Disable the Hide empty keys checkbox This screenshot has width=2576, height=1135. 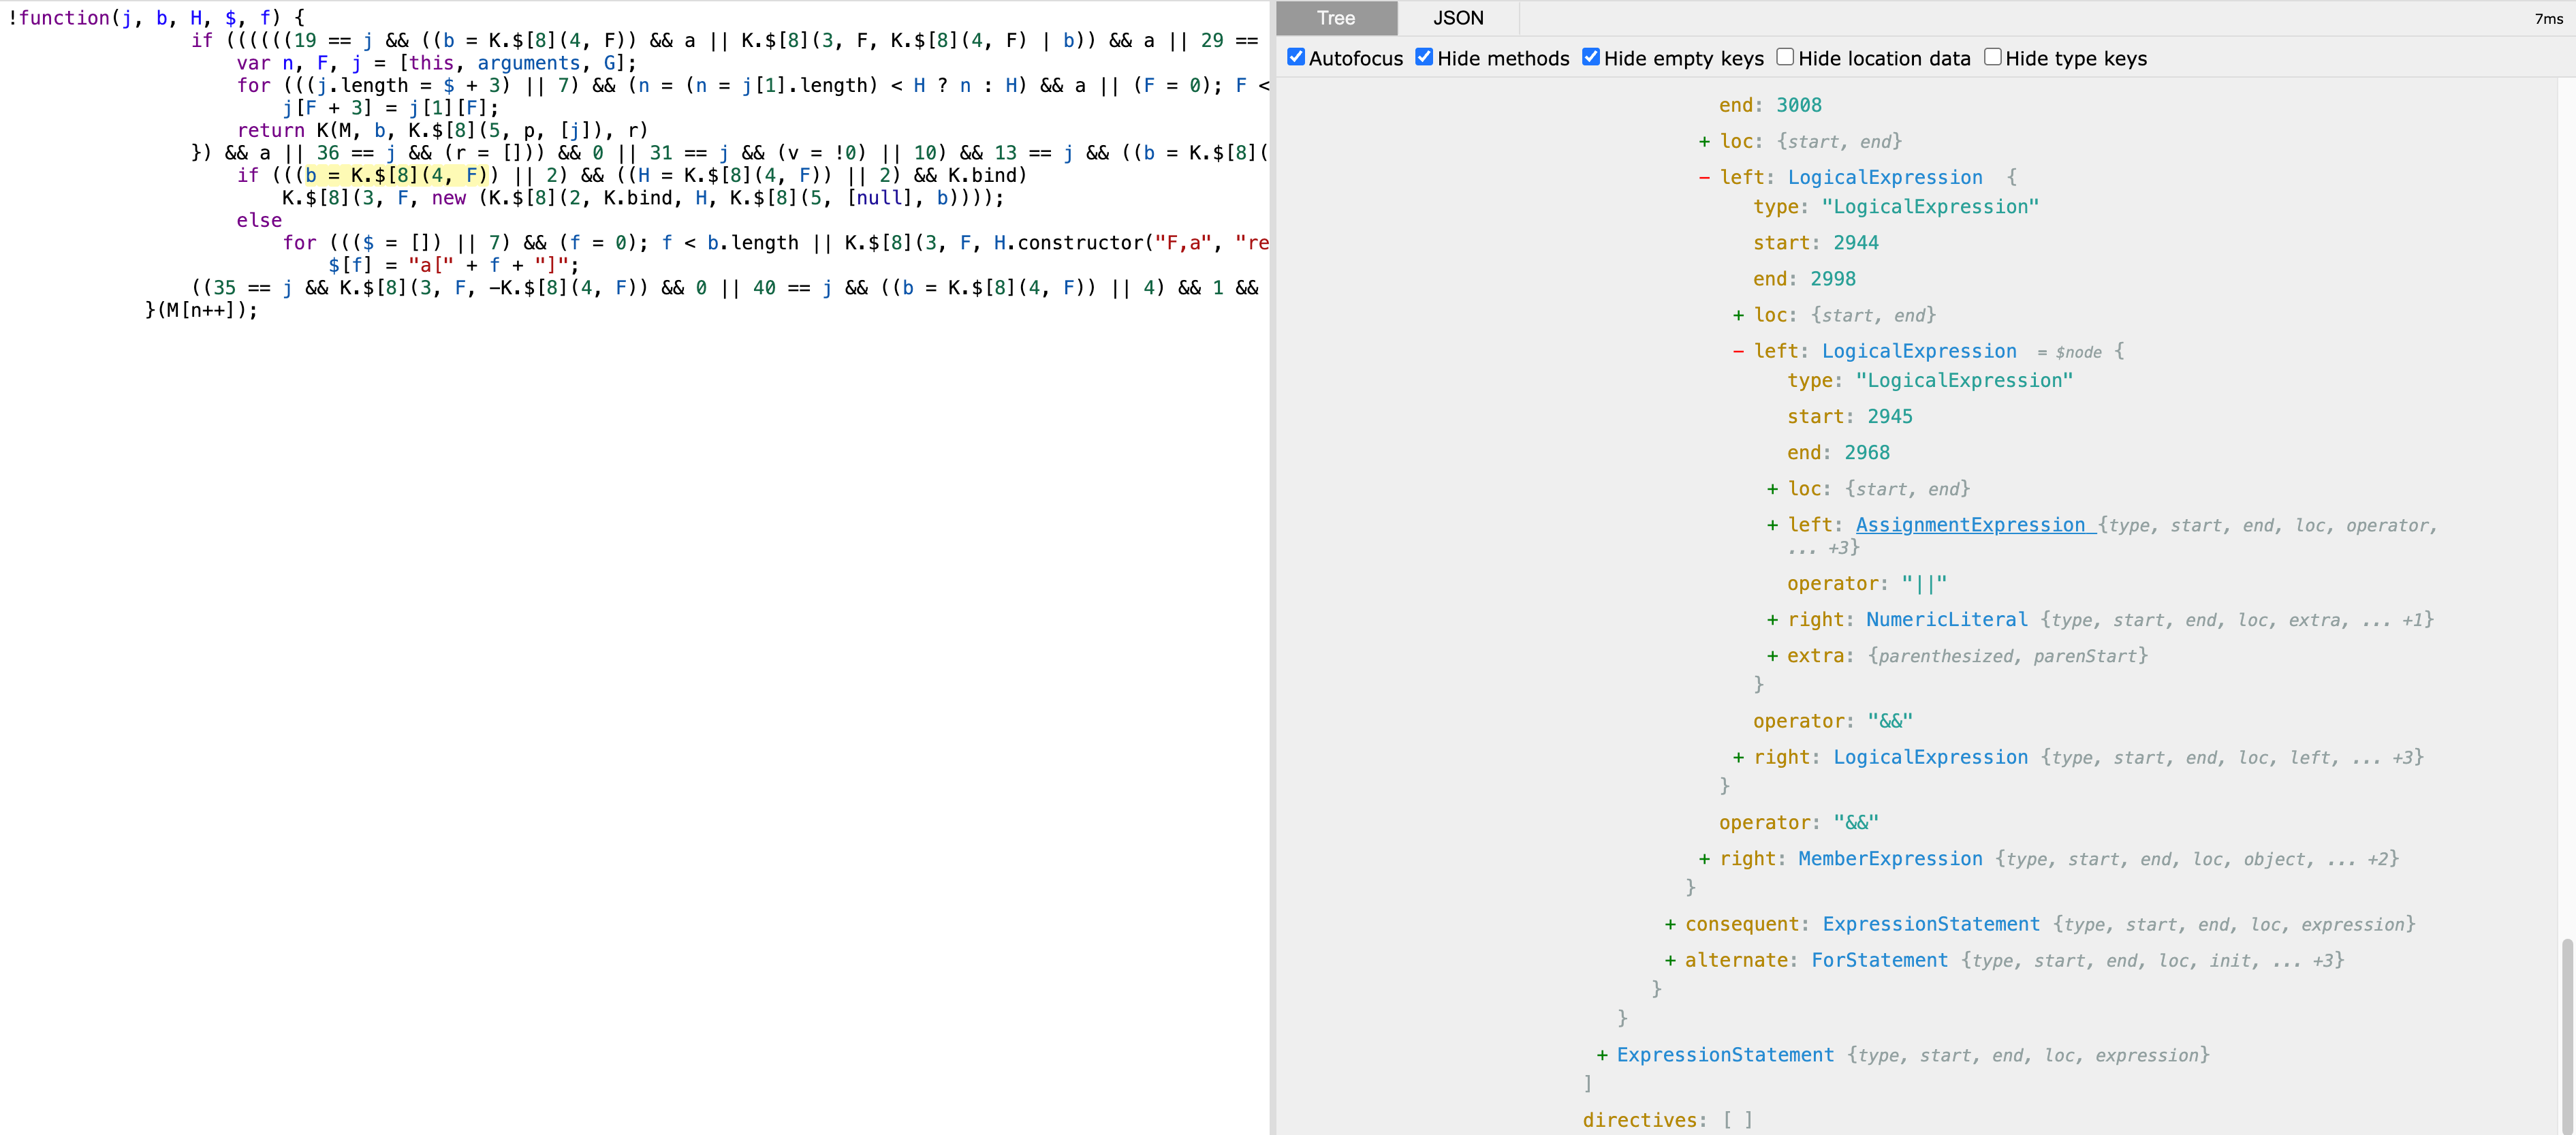tap(1591, 57)
